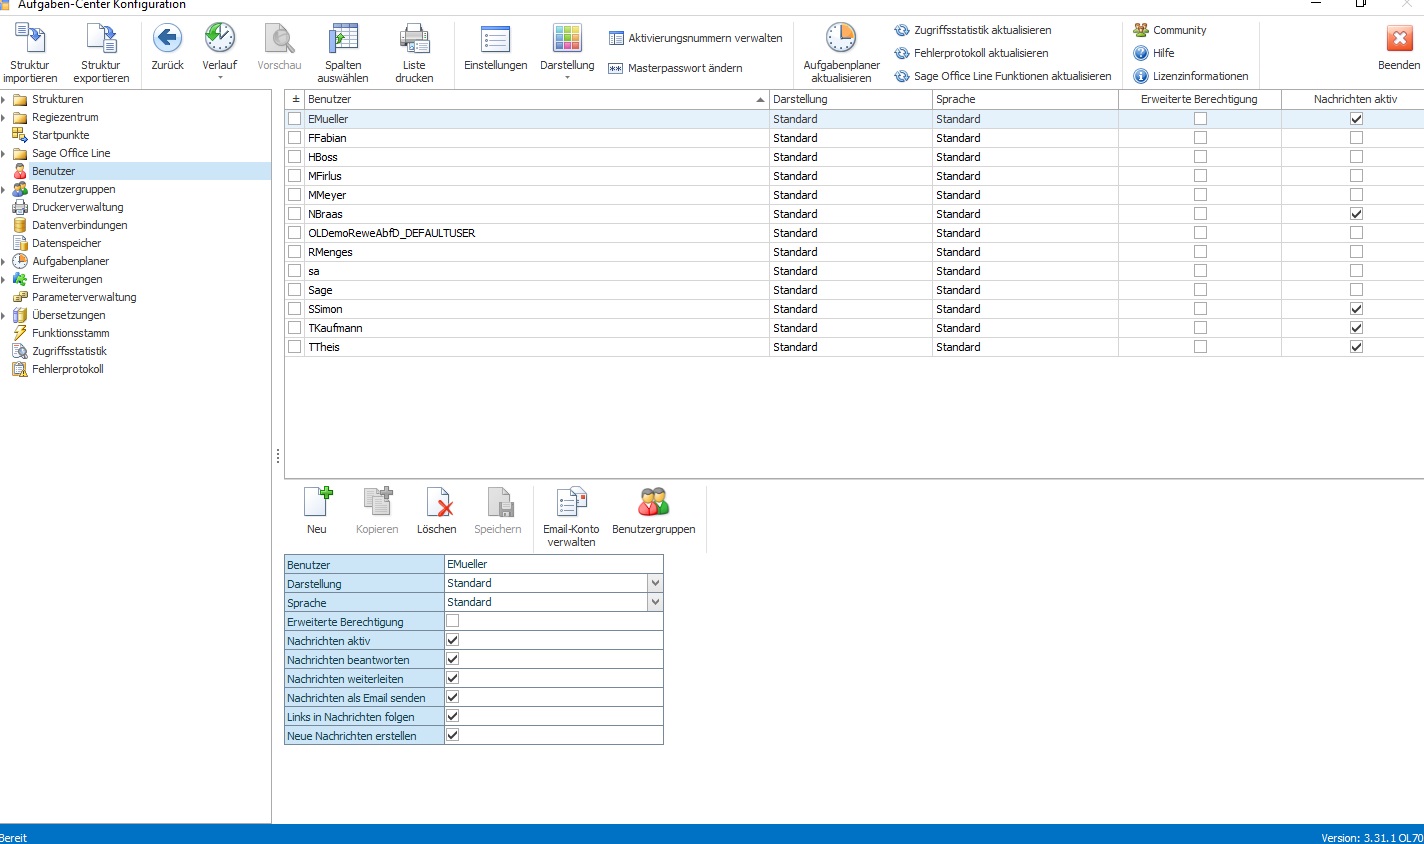Image resolution: width=1424 pixels, height=844 pixels.
Task: Open Datenverbindungen in the navigation tree
Action: tap(80, 226)
